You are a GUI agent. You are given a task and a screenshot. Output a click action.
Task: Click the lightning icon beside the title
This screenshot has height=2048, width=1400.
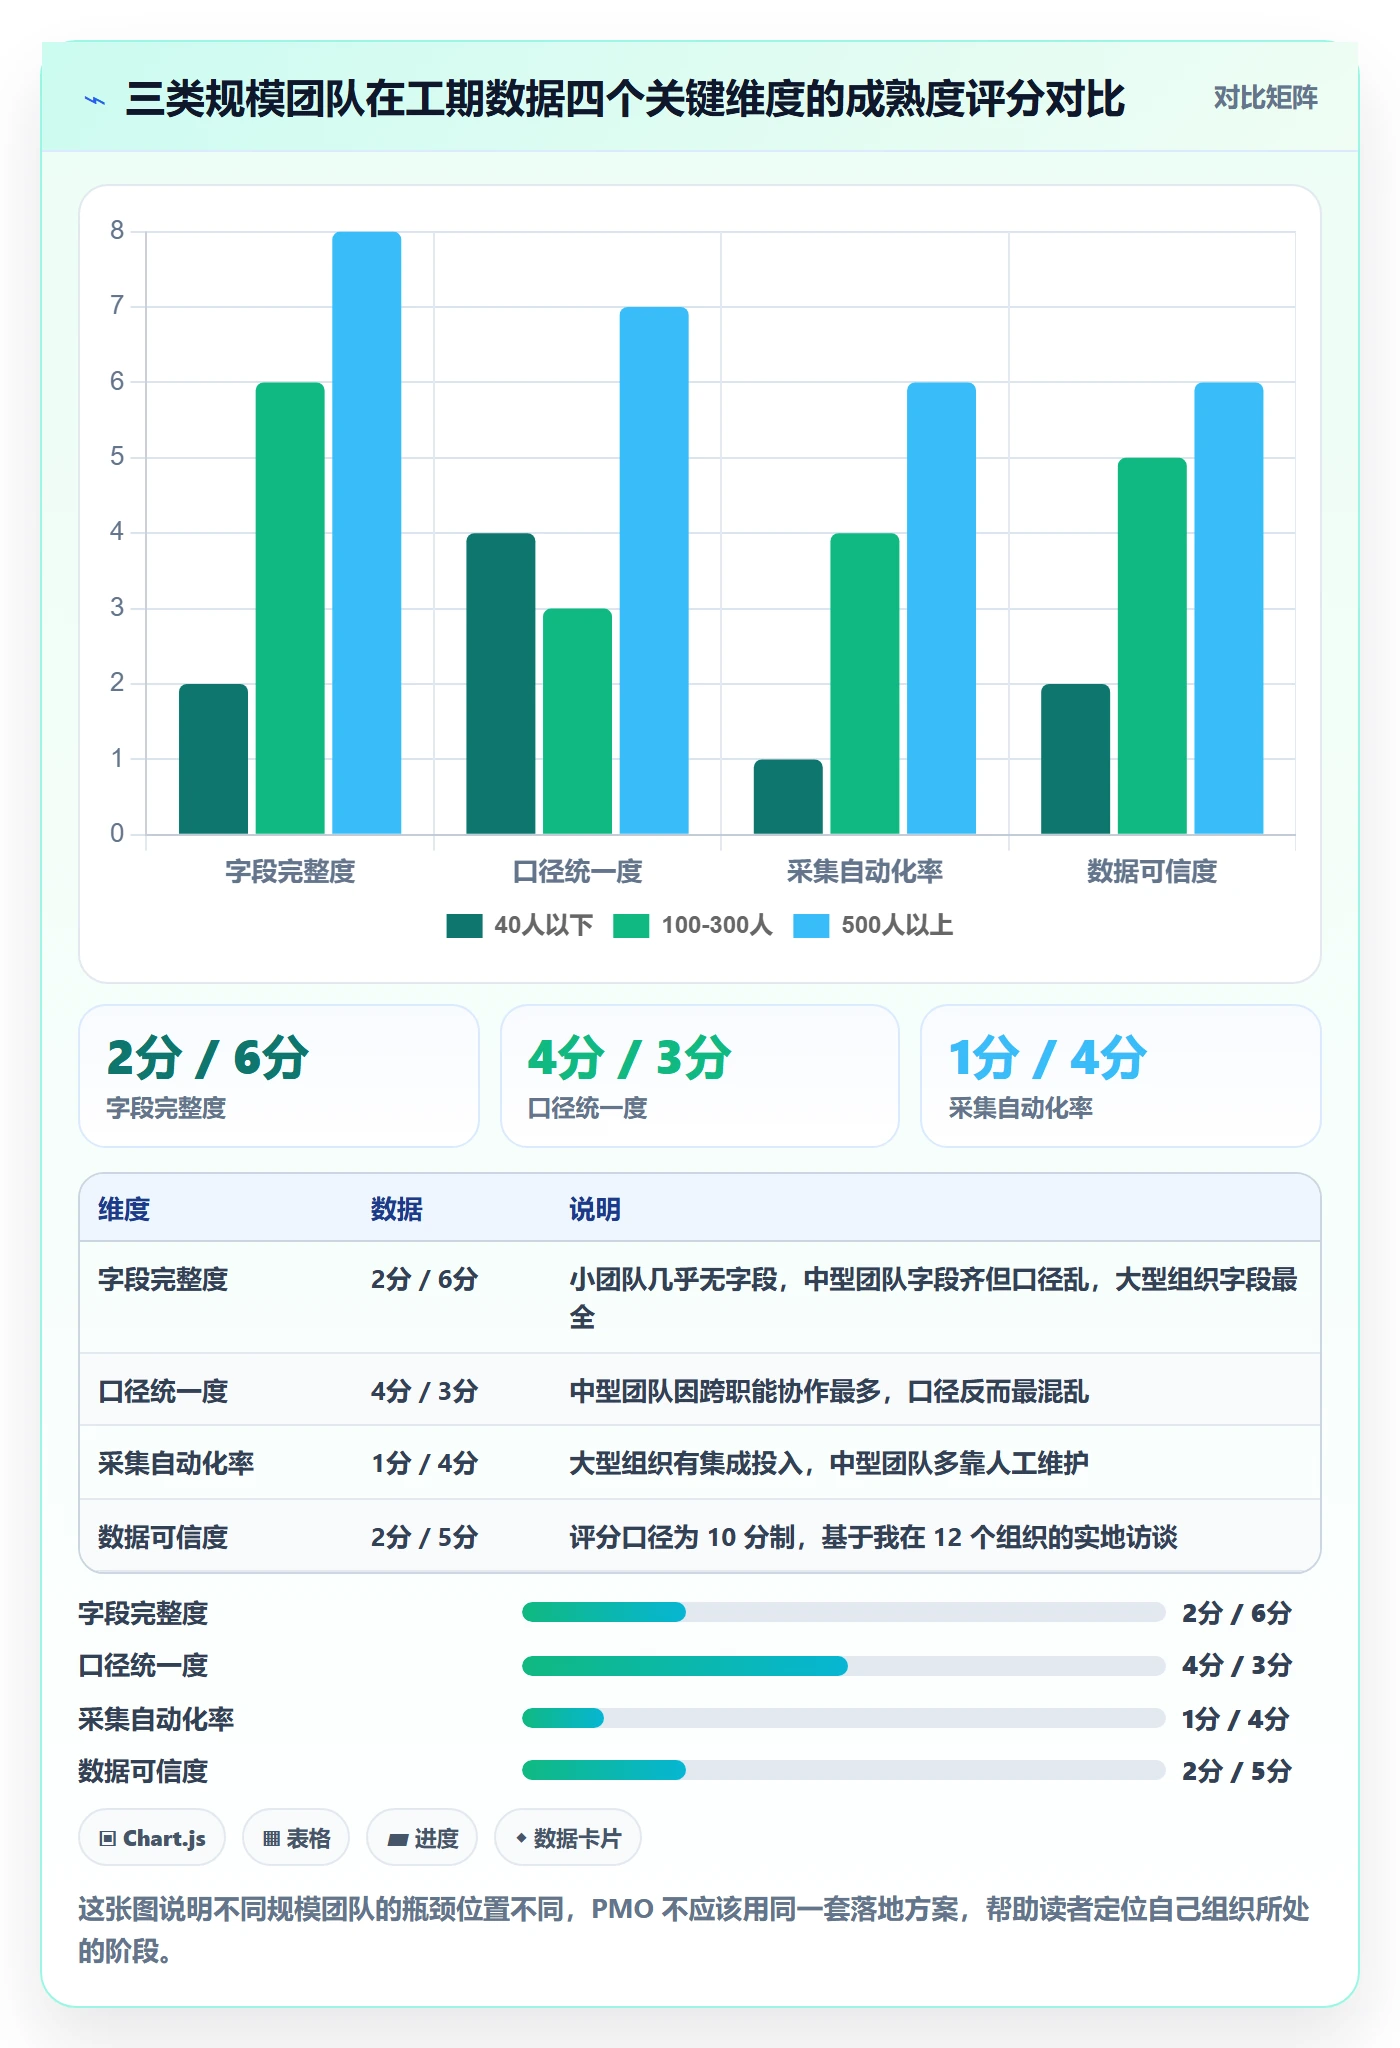coord(95,100)
